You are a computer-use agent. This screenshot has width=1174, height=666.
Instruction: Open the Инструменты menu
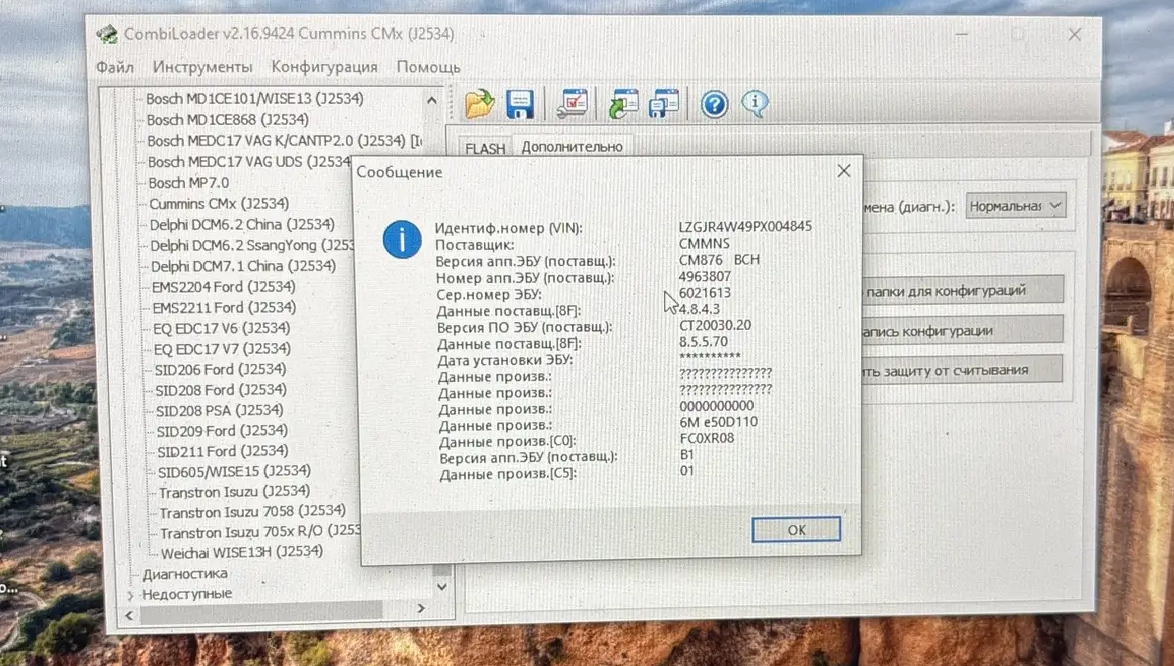pos(202,67)
